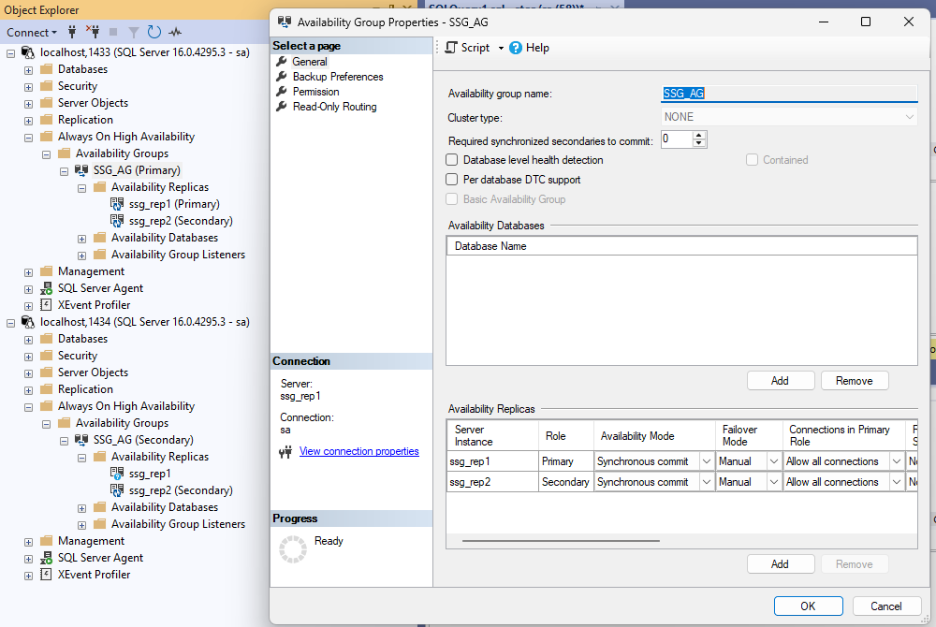Increase Required synchronized secondaries spinner up arrow

698,136
